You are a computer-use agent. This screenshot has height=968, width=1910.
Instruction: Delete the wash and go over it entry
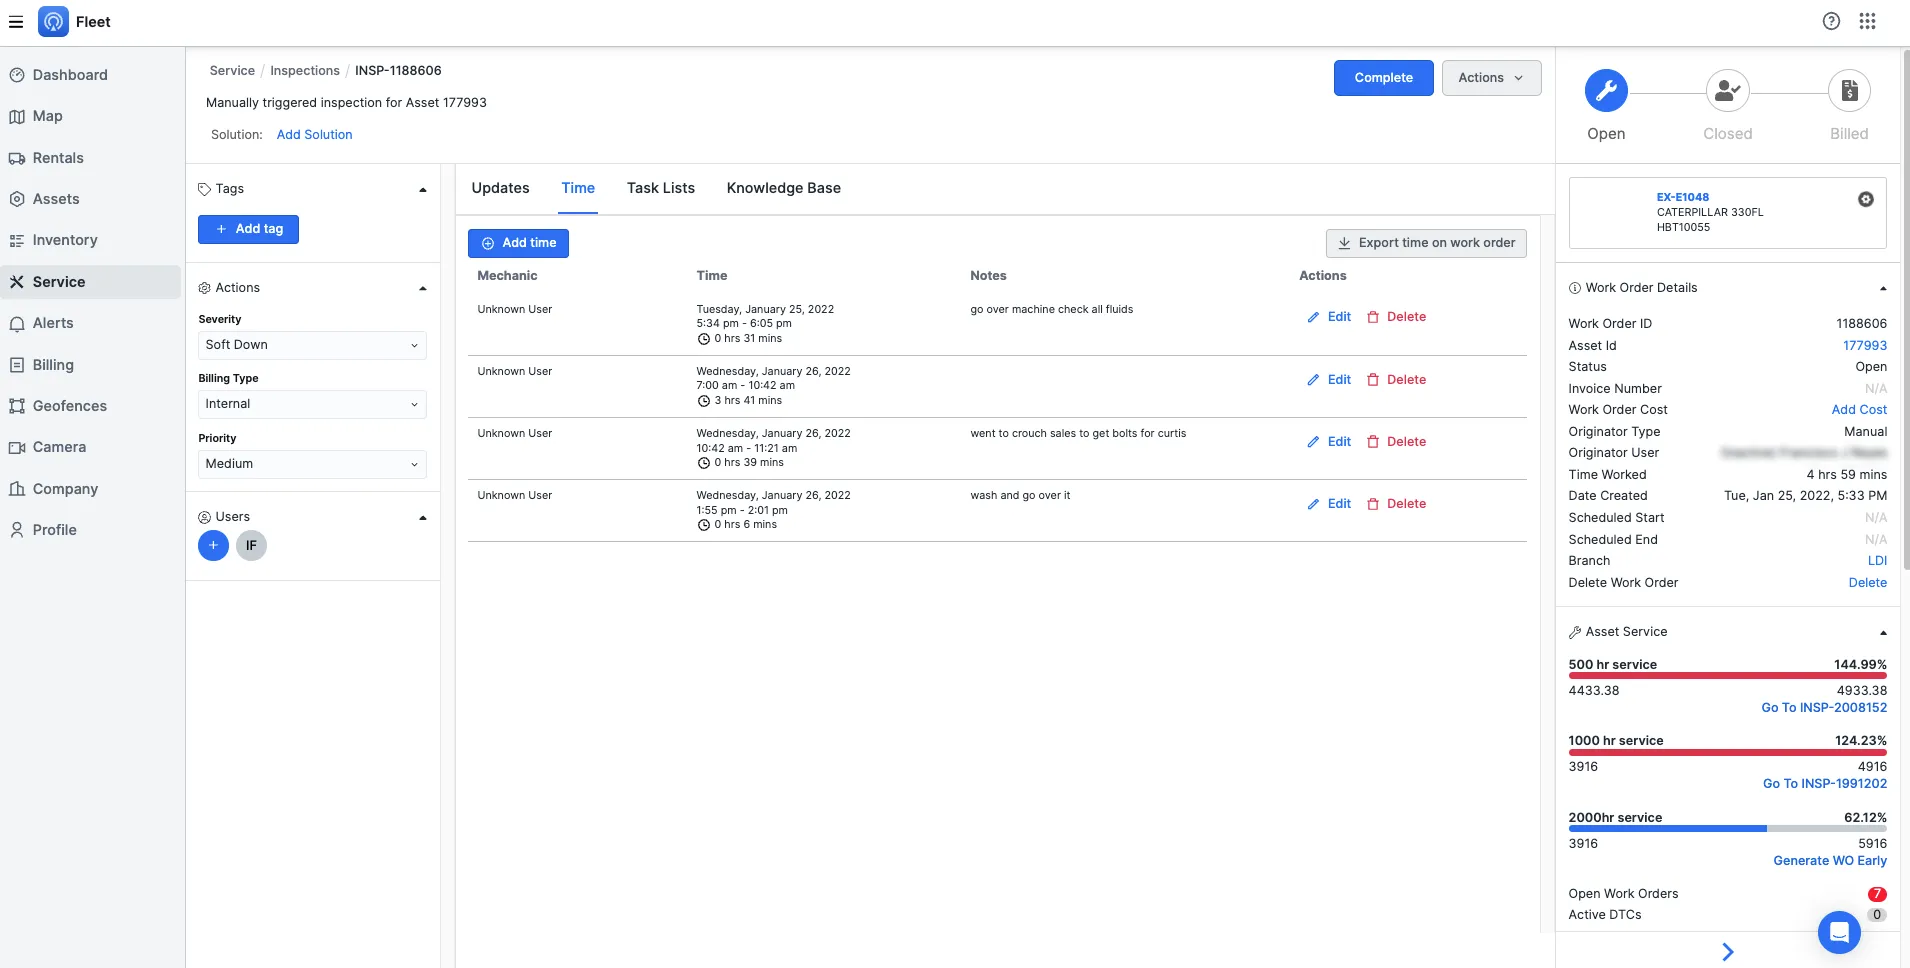(x=1396, y=504)
